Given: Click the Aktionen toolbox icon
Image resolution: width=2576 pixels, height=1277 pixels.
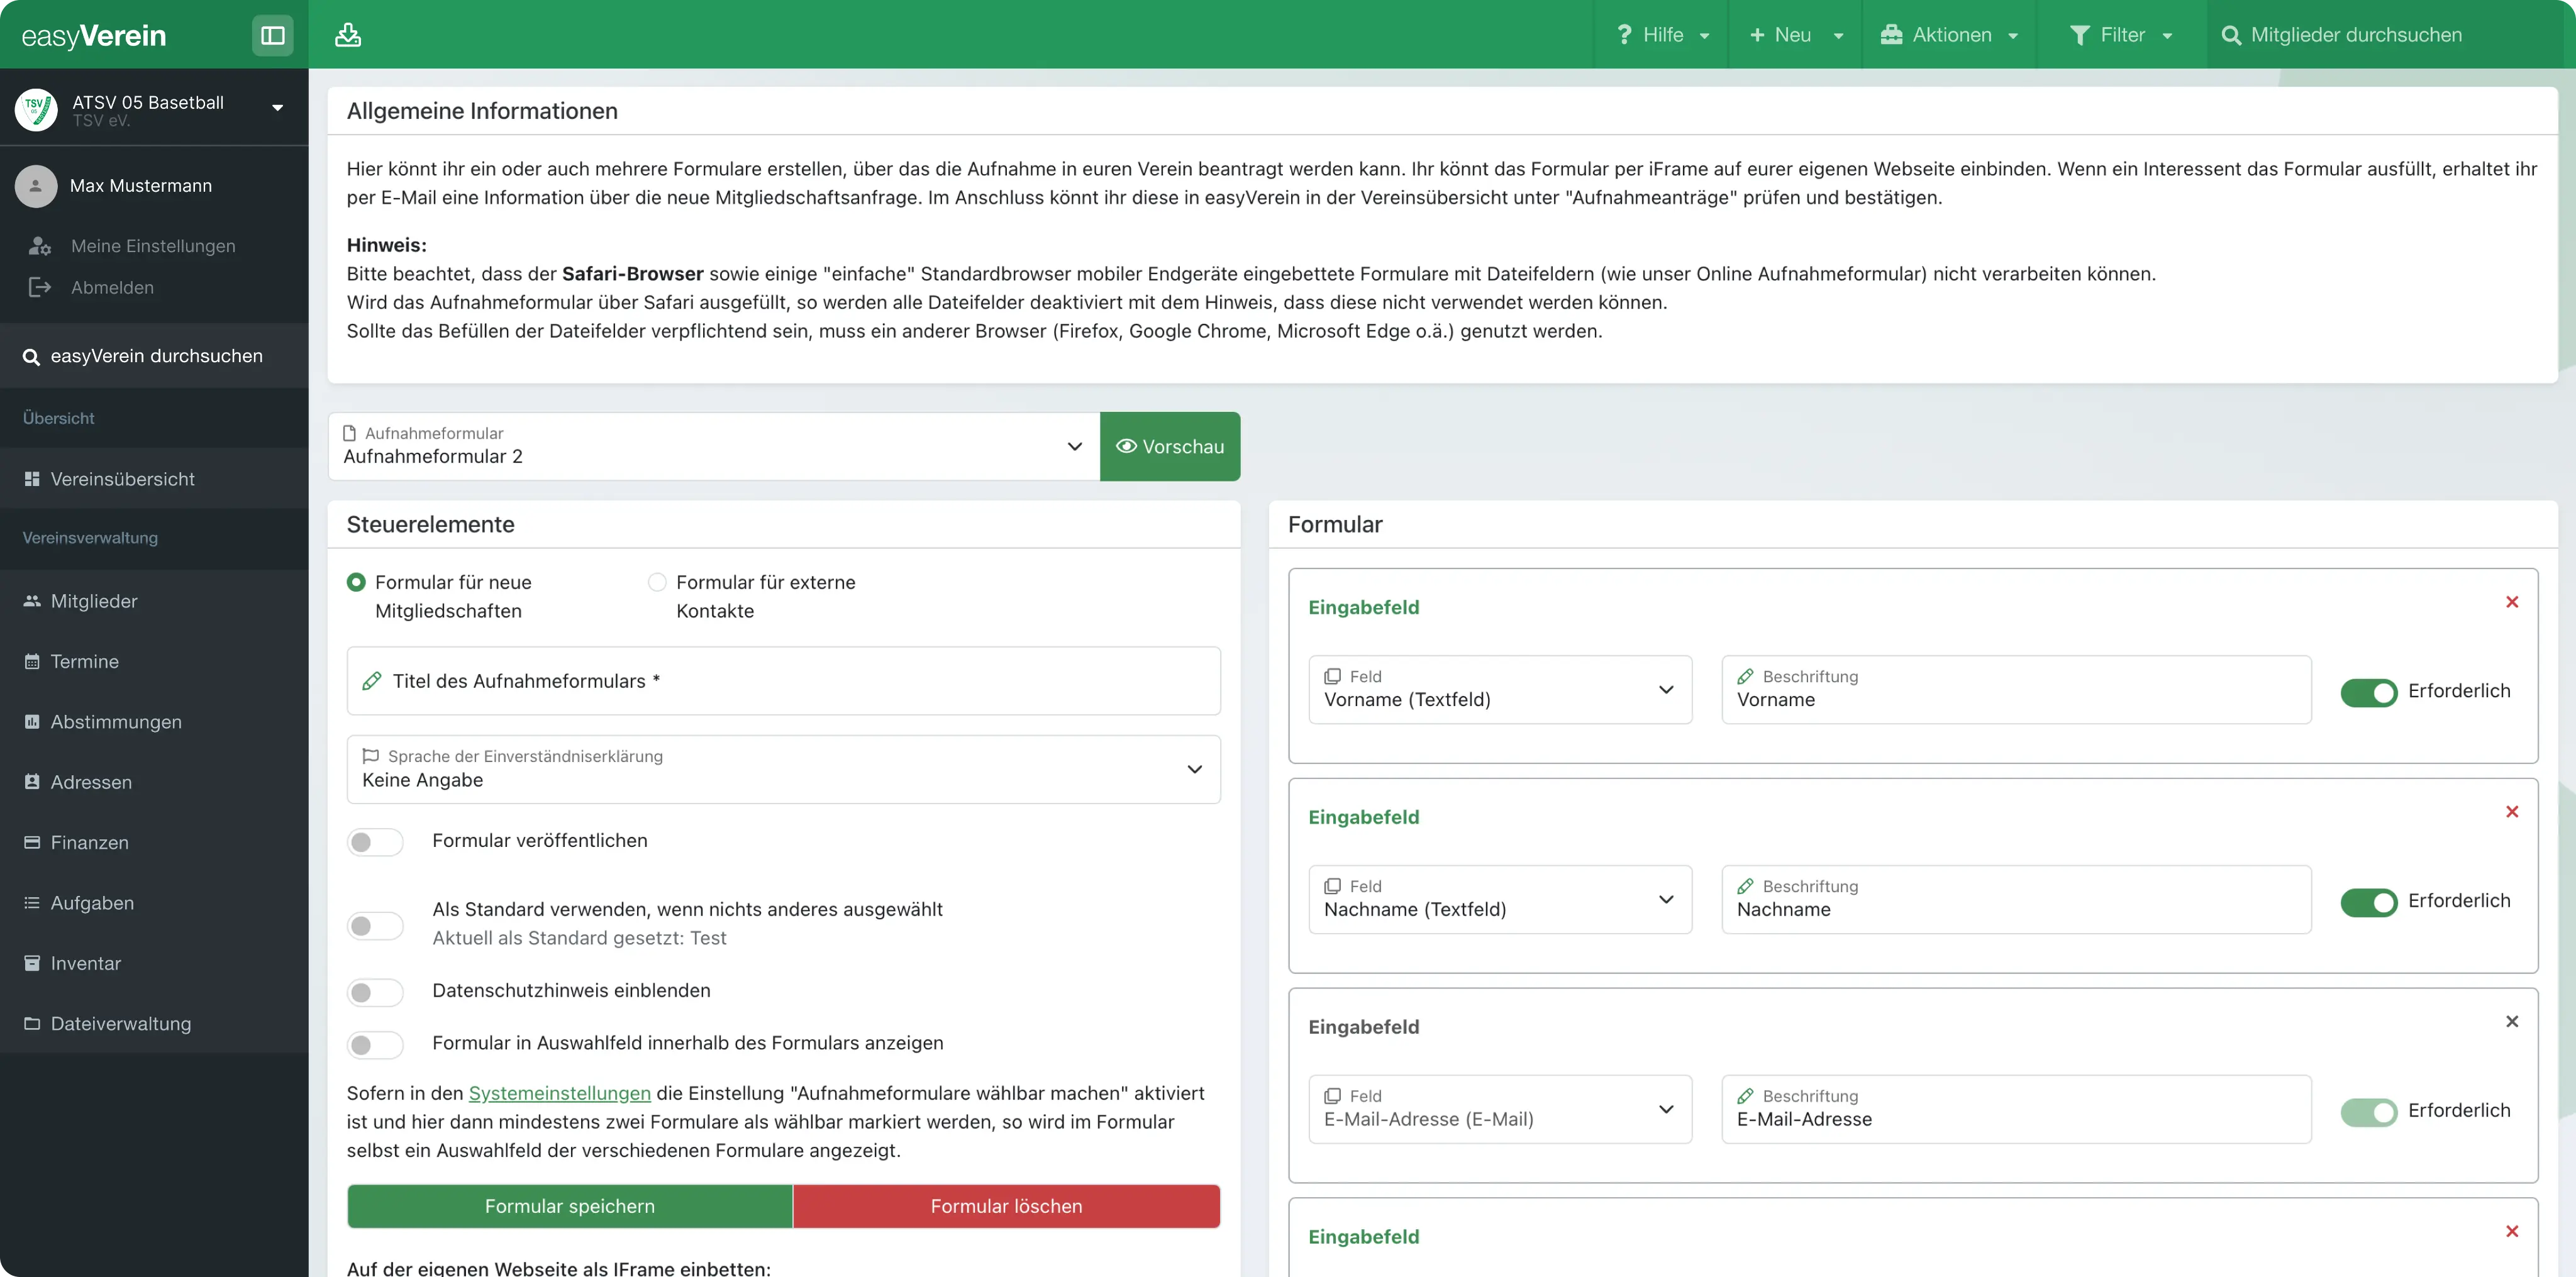Looking at the screenshot, I should point(1891,35).
